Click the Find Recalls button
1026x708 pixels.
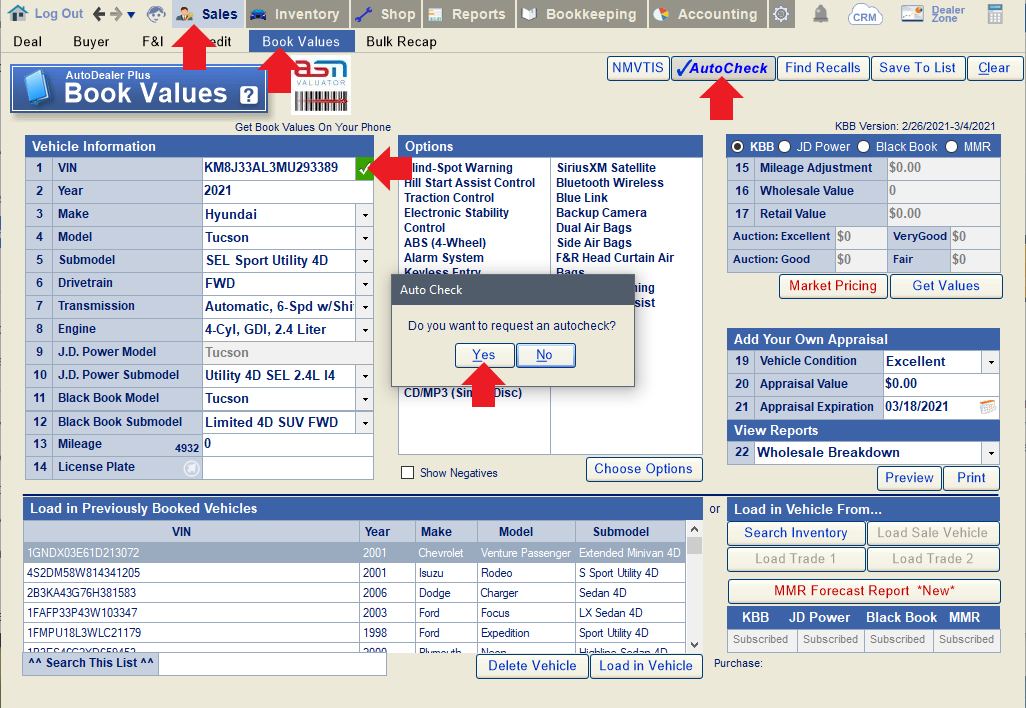[823, 67]
